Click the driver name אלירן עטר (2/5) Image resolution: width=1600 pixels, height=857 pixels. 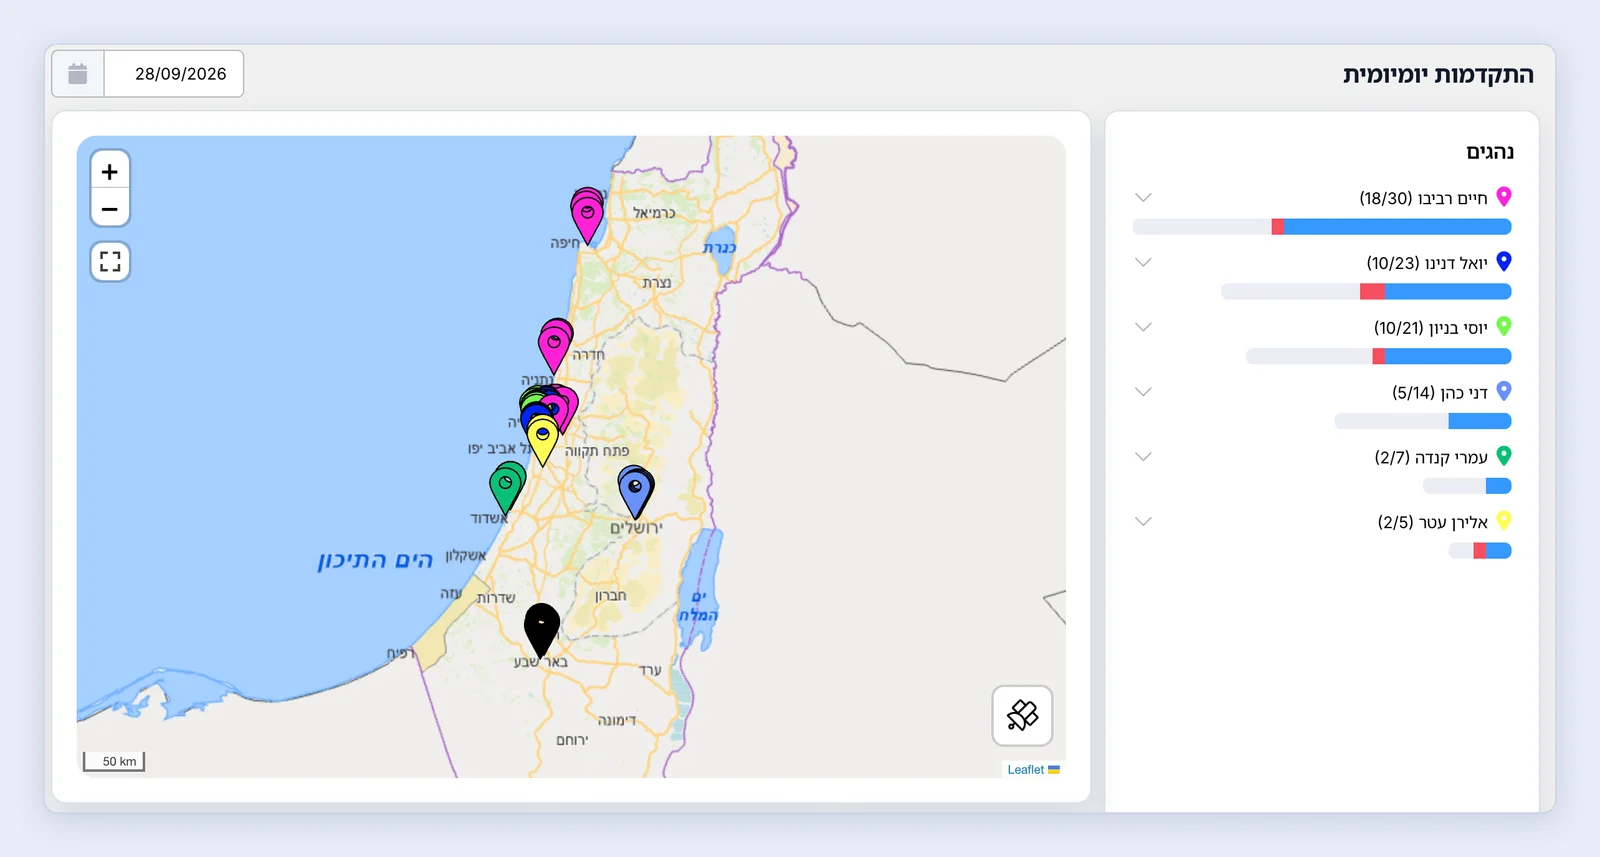[x=1433, y=522]
